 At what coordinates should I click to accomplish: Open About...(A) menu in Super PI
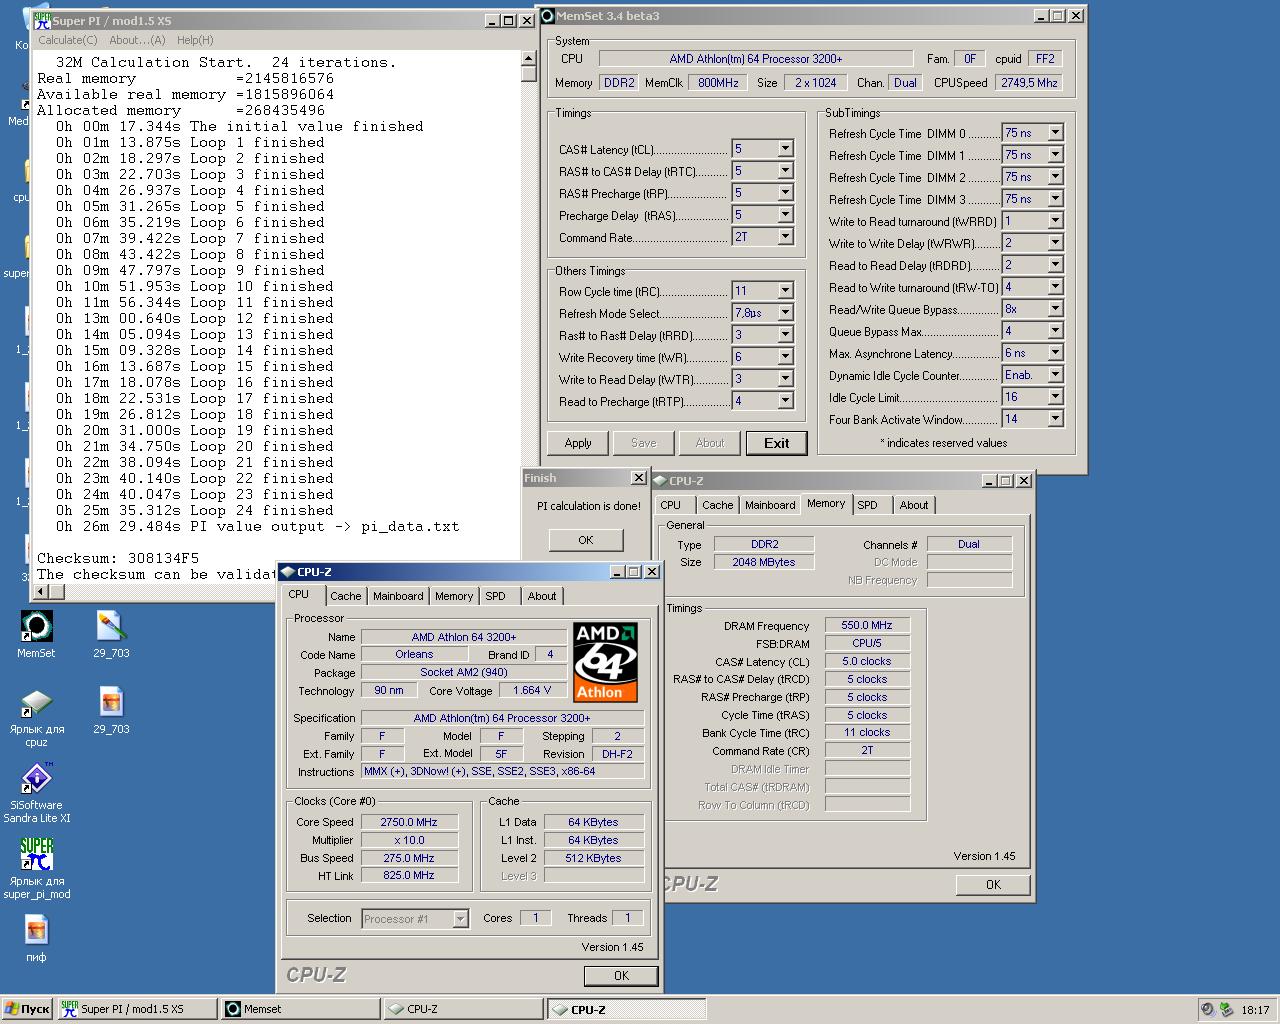[137, 40]
